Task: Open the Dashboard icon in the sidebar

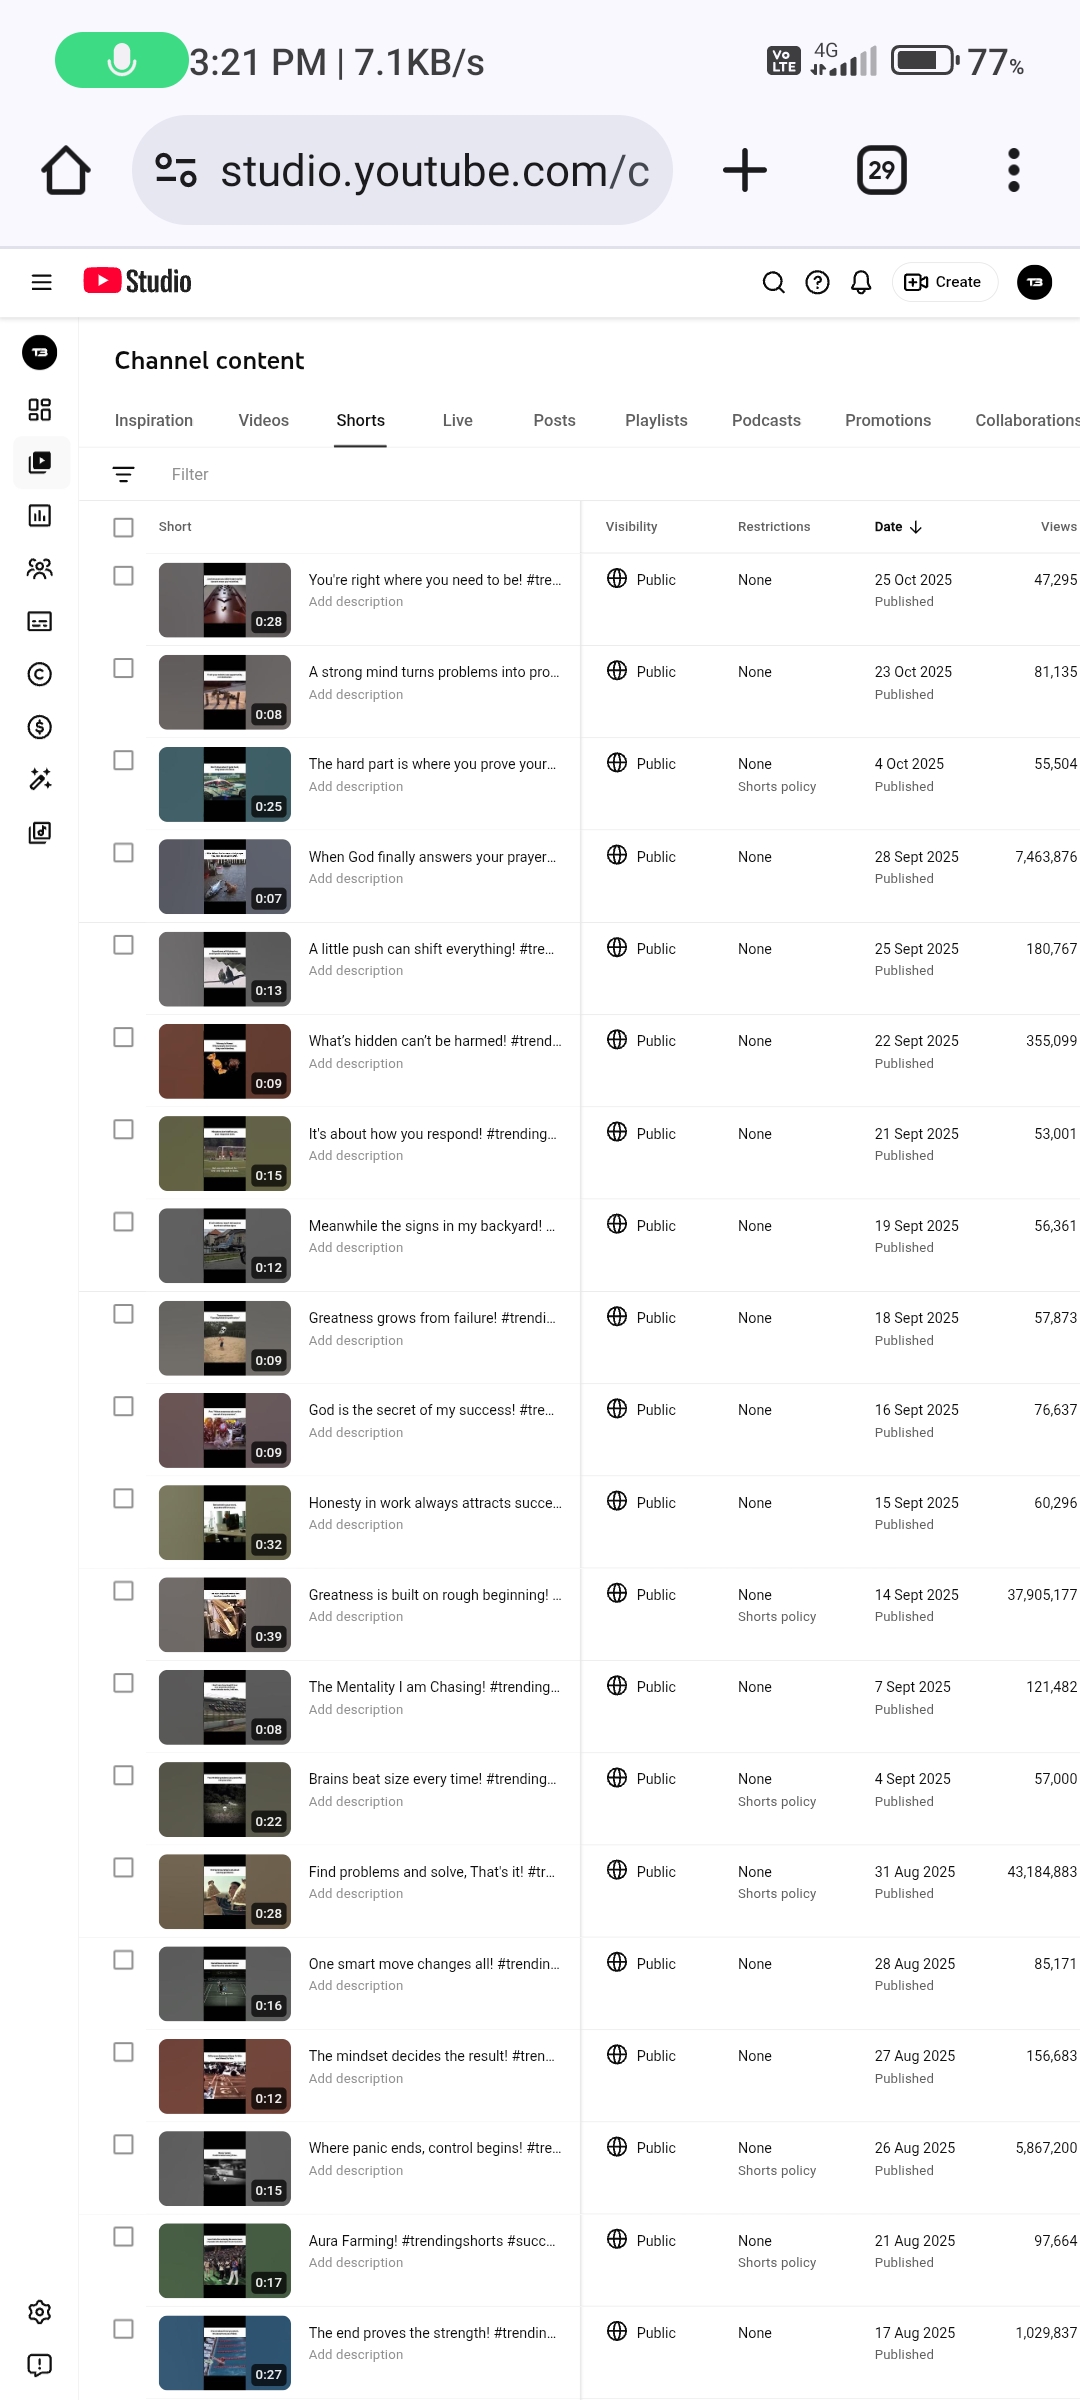Action: 40,409
